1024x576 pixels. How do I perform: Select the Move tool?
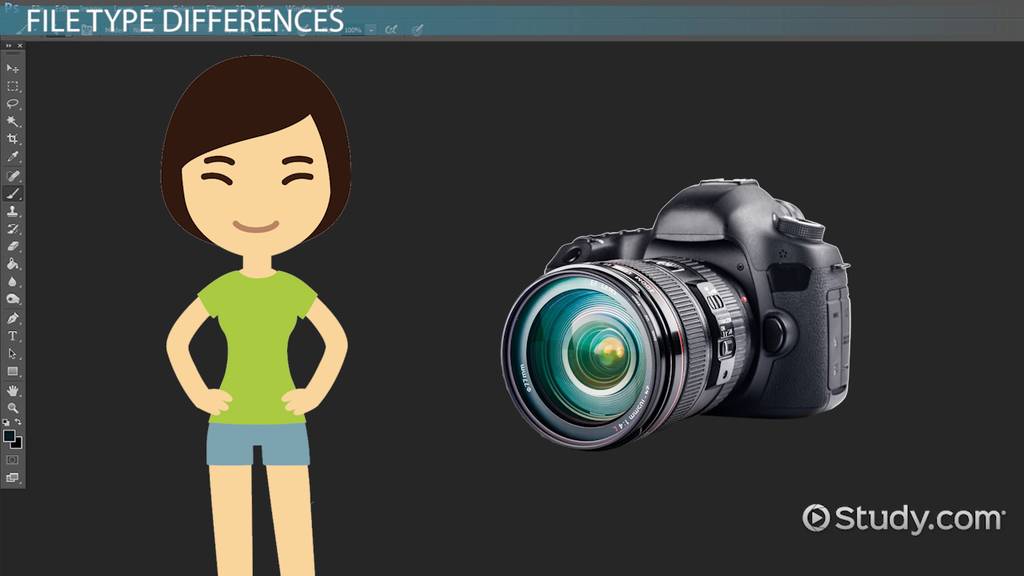click(13, 68)
